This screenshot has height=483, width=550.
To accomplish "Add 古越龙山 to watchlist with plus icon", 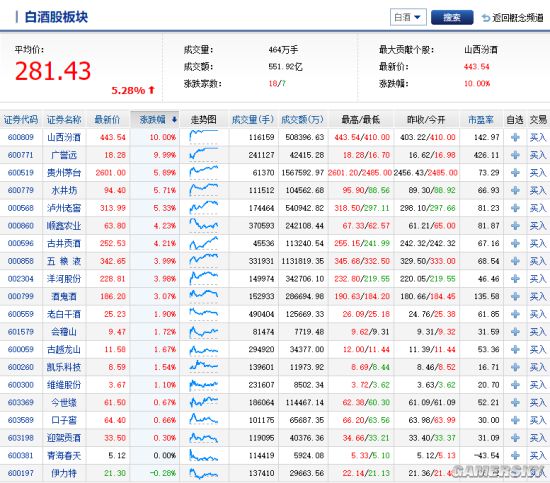I will point(515,349).
